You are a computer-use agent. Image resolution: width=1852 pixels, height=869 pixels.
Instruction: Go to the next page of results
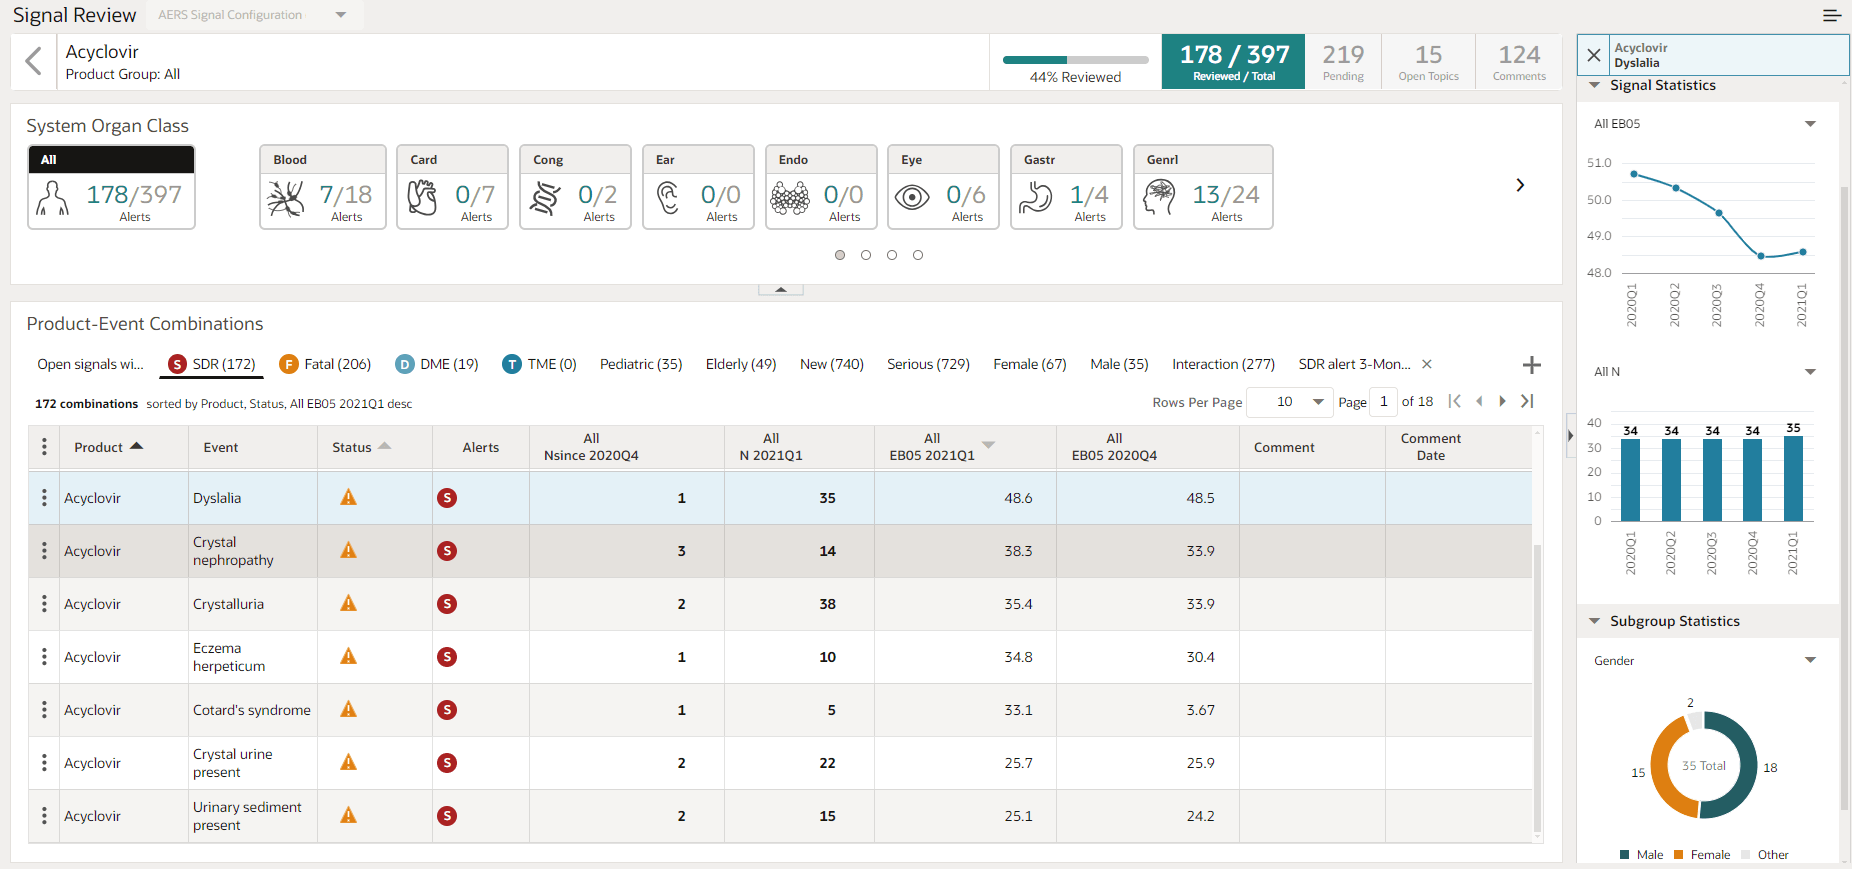pyautogui.click(x=1502, y=401)
